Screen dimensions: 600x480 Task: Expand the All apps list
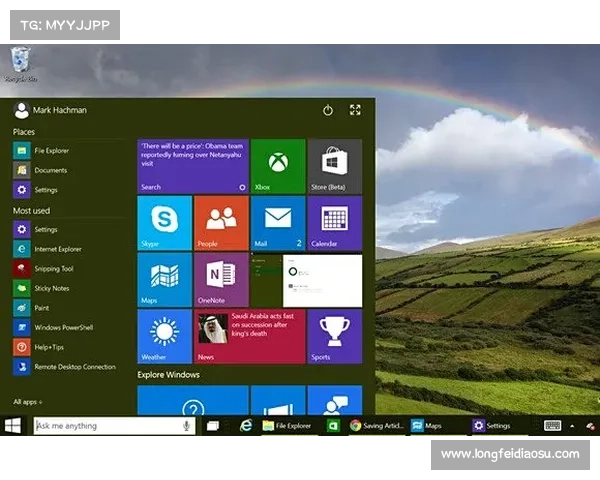click(x=28, y=401)
